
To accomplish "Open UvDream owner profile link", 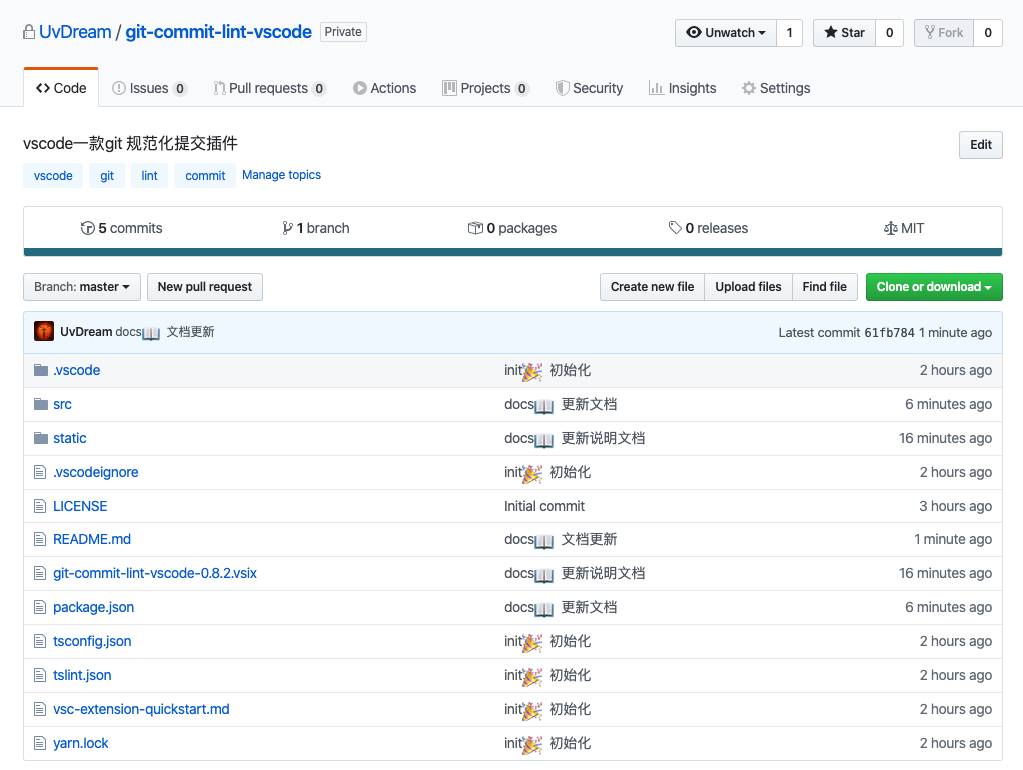I will (x=75, y=32).
